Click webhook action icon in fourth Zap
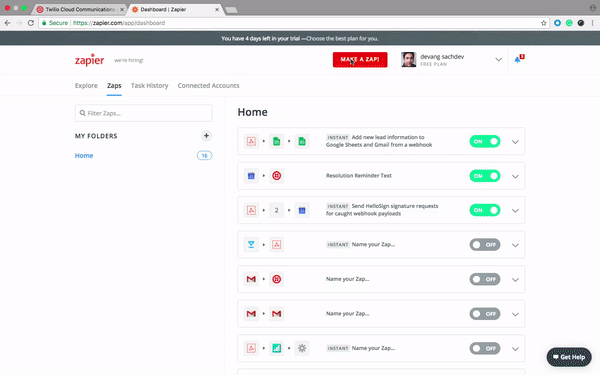 point(276,245)
